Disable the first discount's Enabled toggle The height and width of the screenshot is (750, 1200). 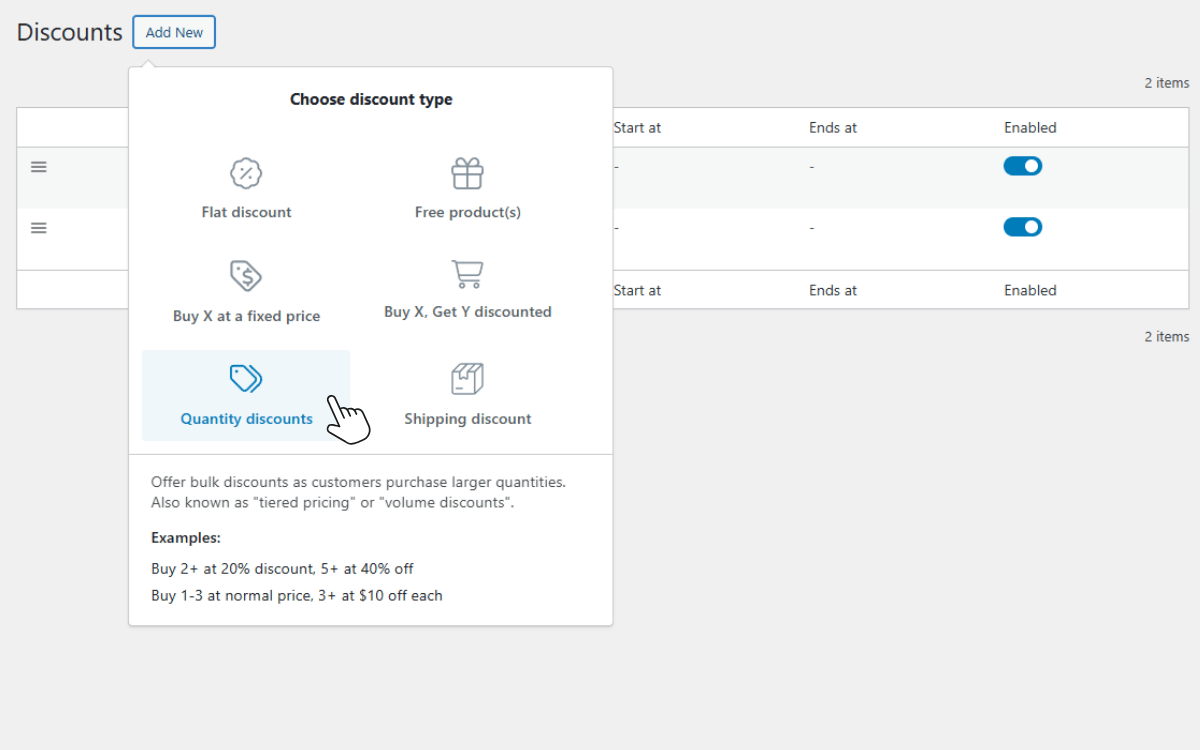pos(1022,166)
